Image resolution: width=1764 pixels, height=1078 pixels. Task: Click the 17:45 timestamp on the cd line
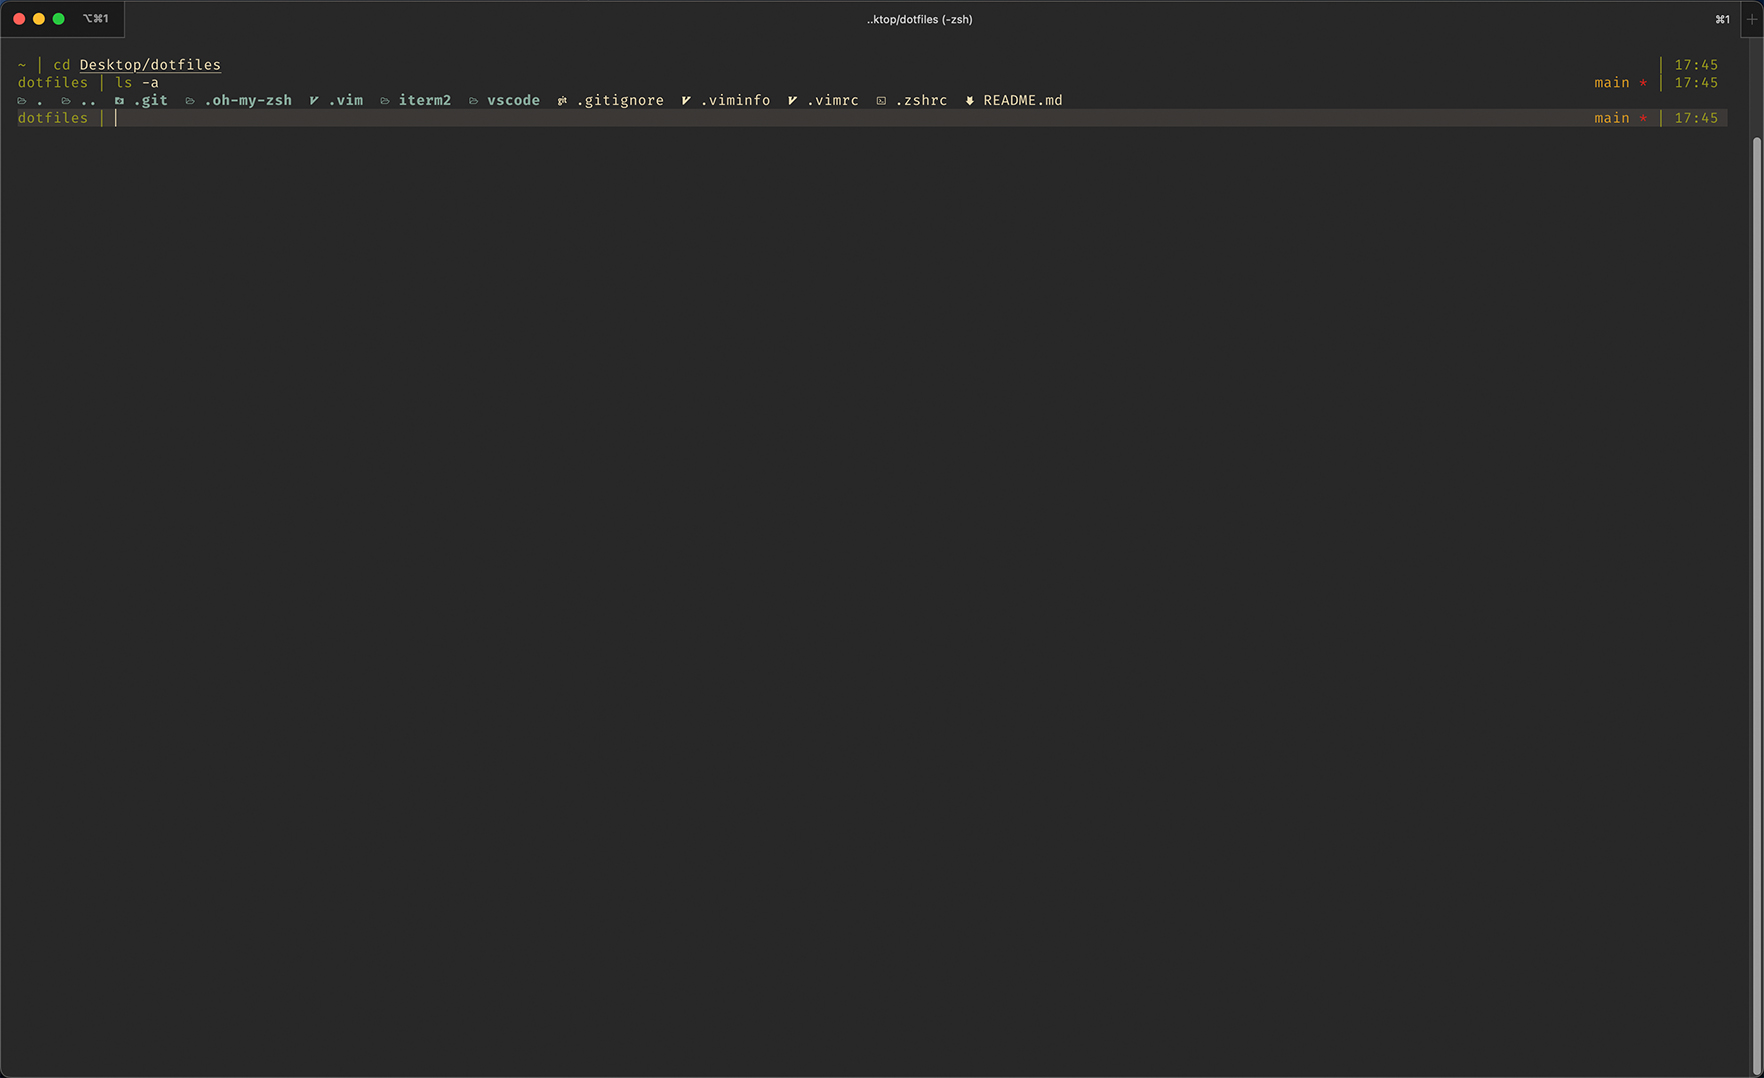coord(1696,65)
